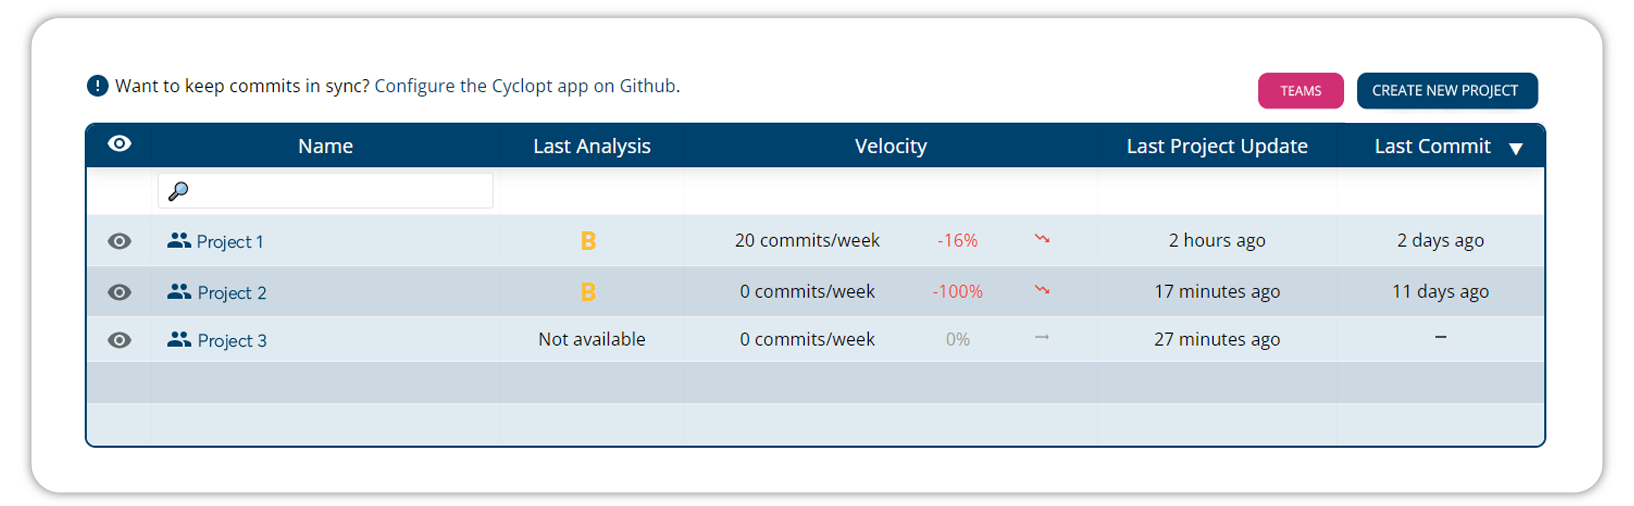Click the team icon beside Project 1

point(179,241)
